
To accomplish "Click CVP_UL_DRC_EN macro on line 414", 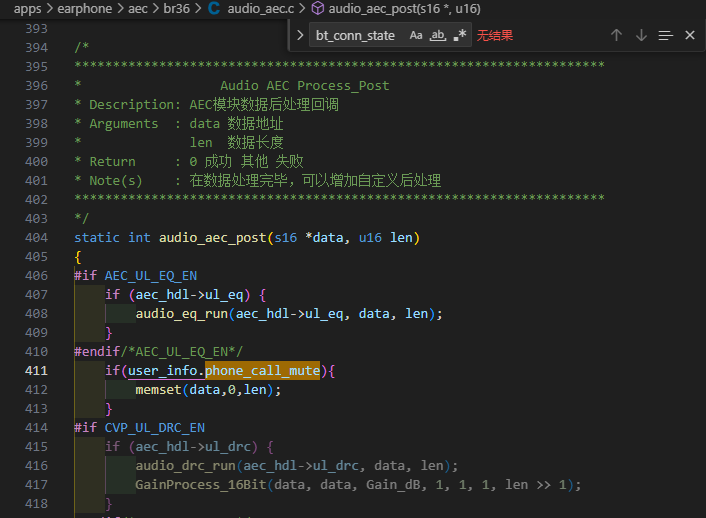I will 154,427.
